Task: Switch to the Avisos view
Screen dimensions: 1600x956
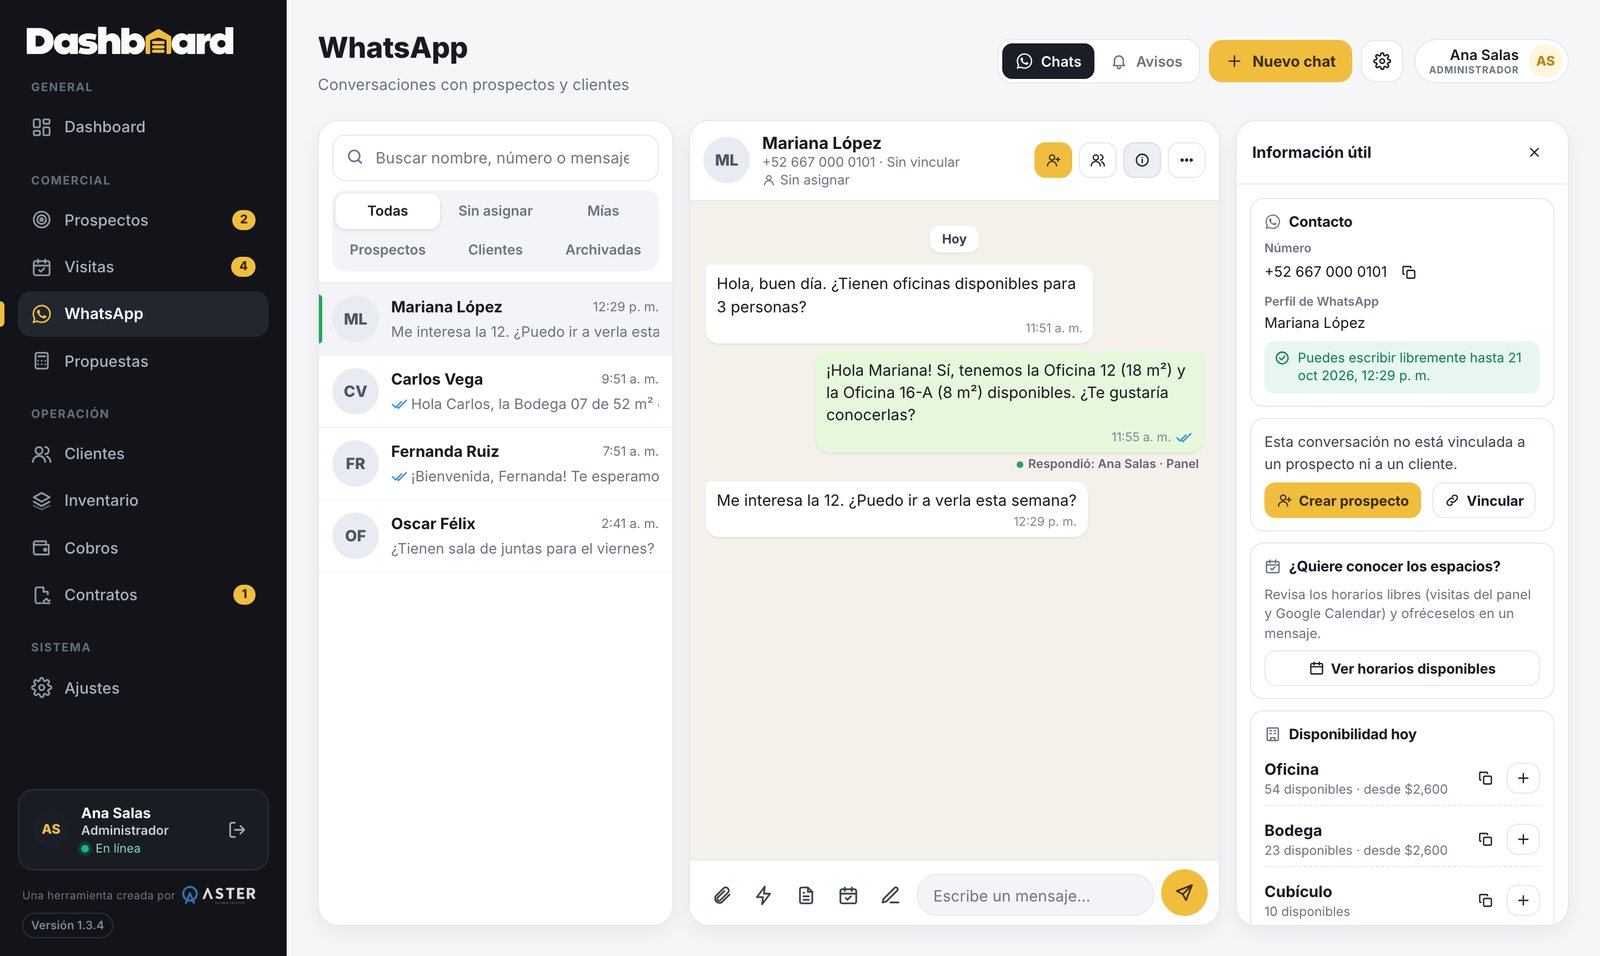Action: tap(1146, 61)
